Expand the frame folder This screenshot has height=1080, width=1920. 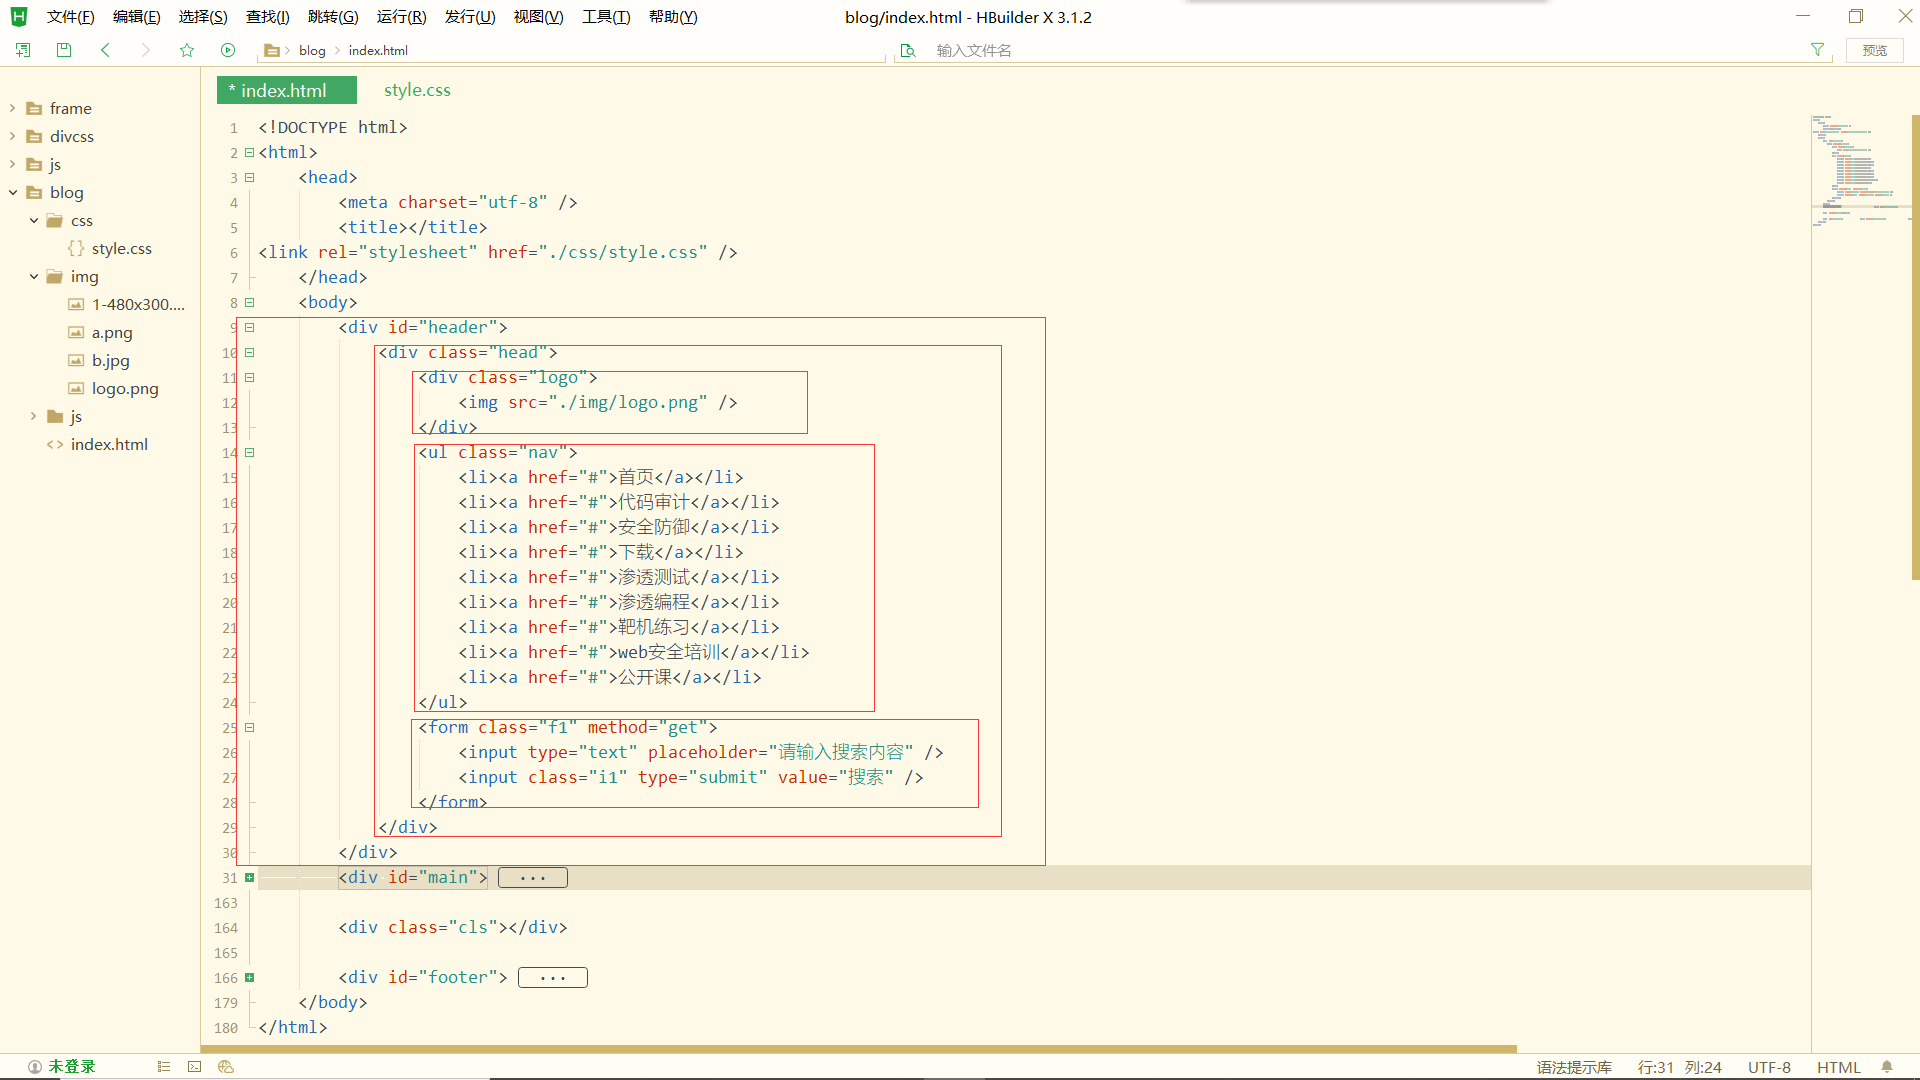pos(12,108)
